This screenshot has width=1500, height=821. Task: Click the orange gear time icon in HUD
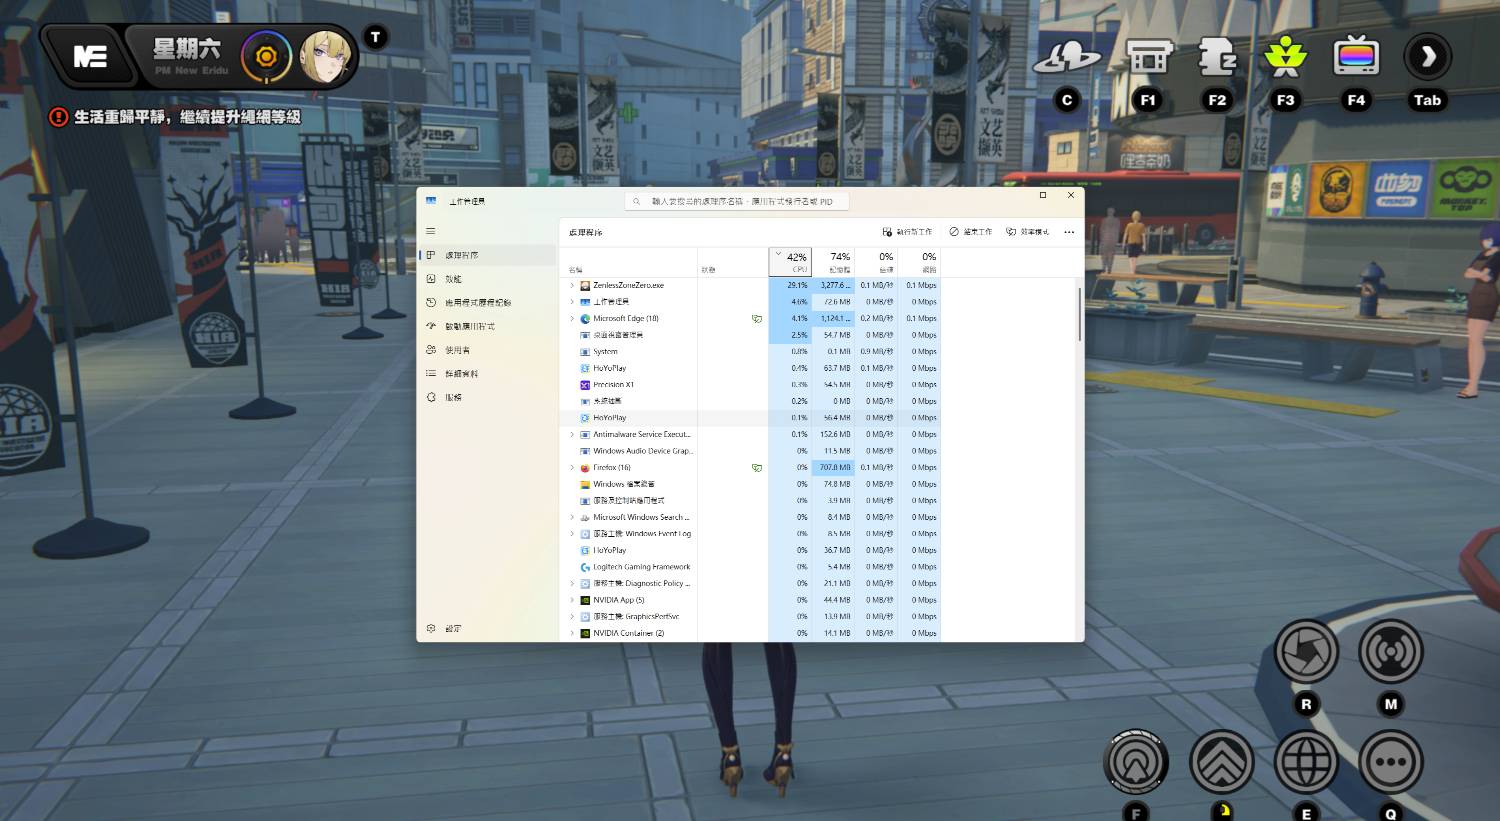click(266, 57)
